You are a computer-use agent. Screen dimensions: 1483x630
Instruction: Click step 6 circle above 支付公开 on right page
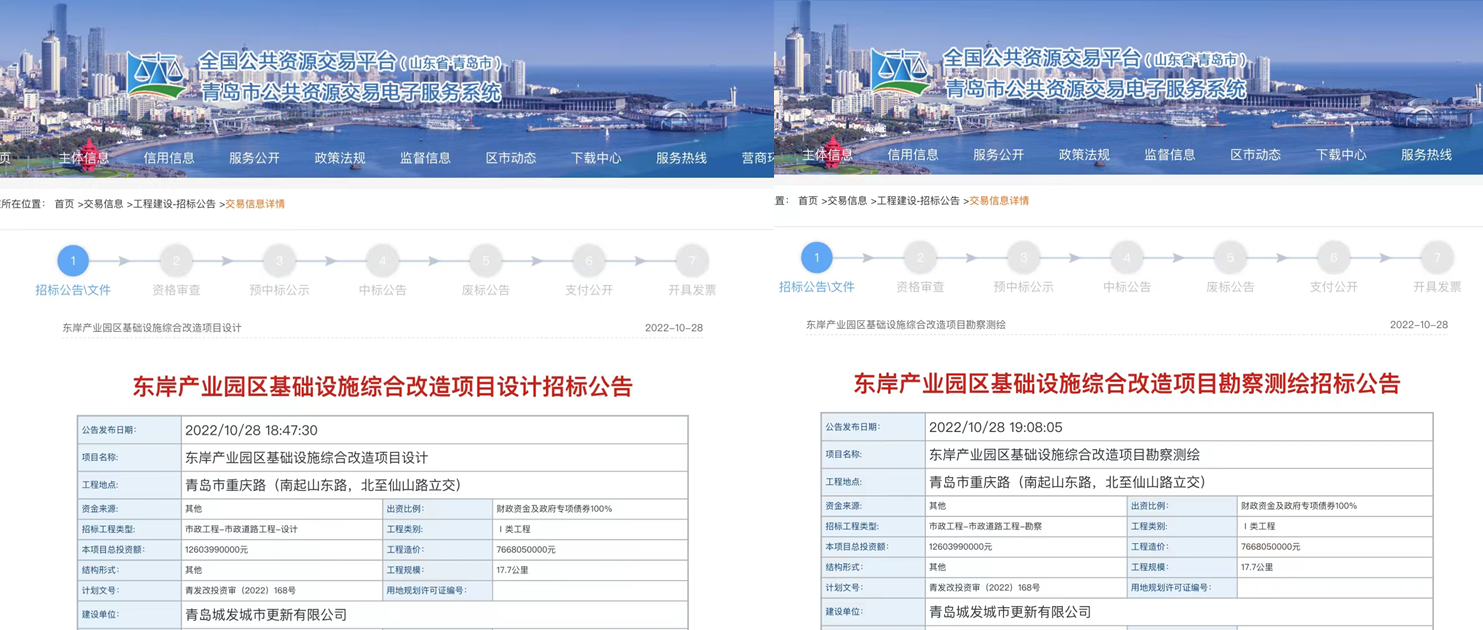[1333, 258]
